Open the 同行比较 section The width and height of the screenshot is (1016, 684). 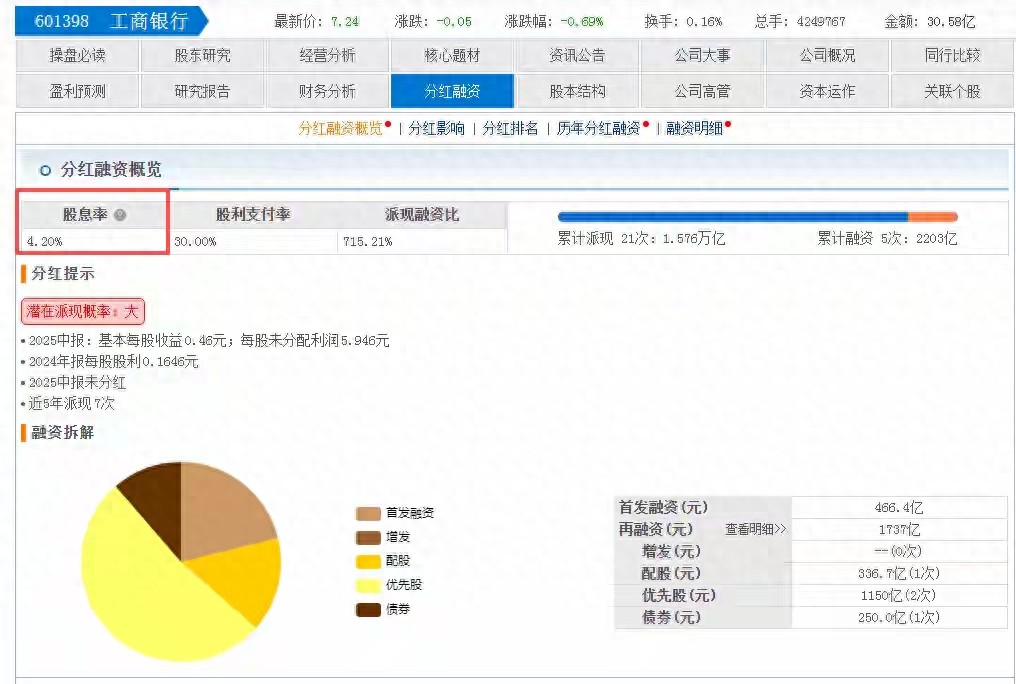point(952,55)
